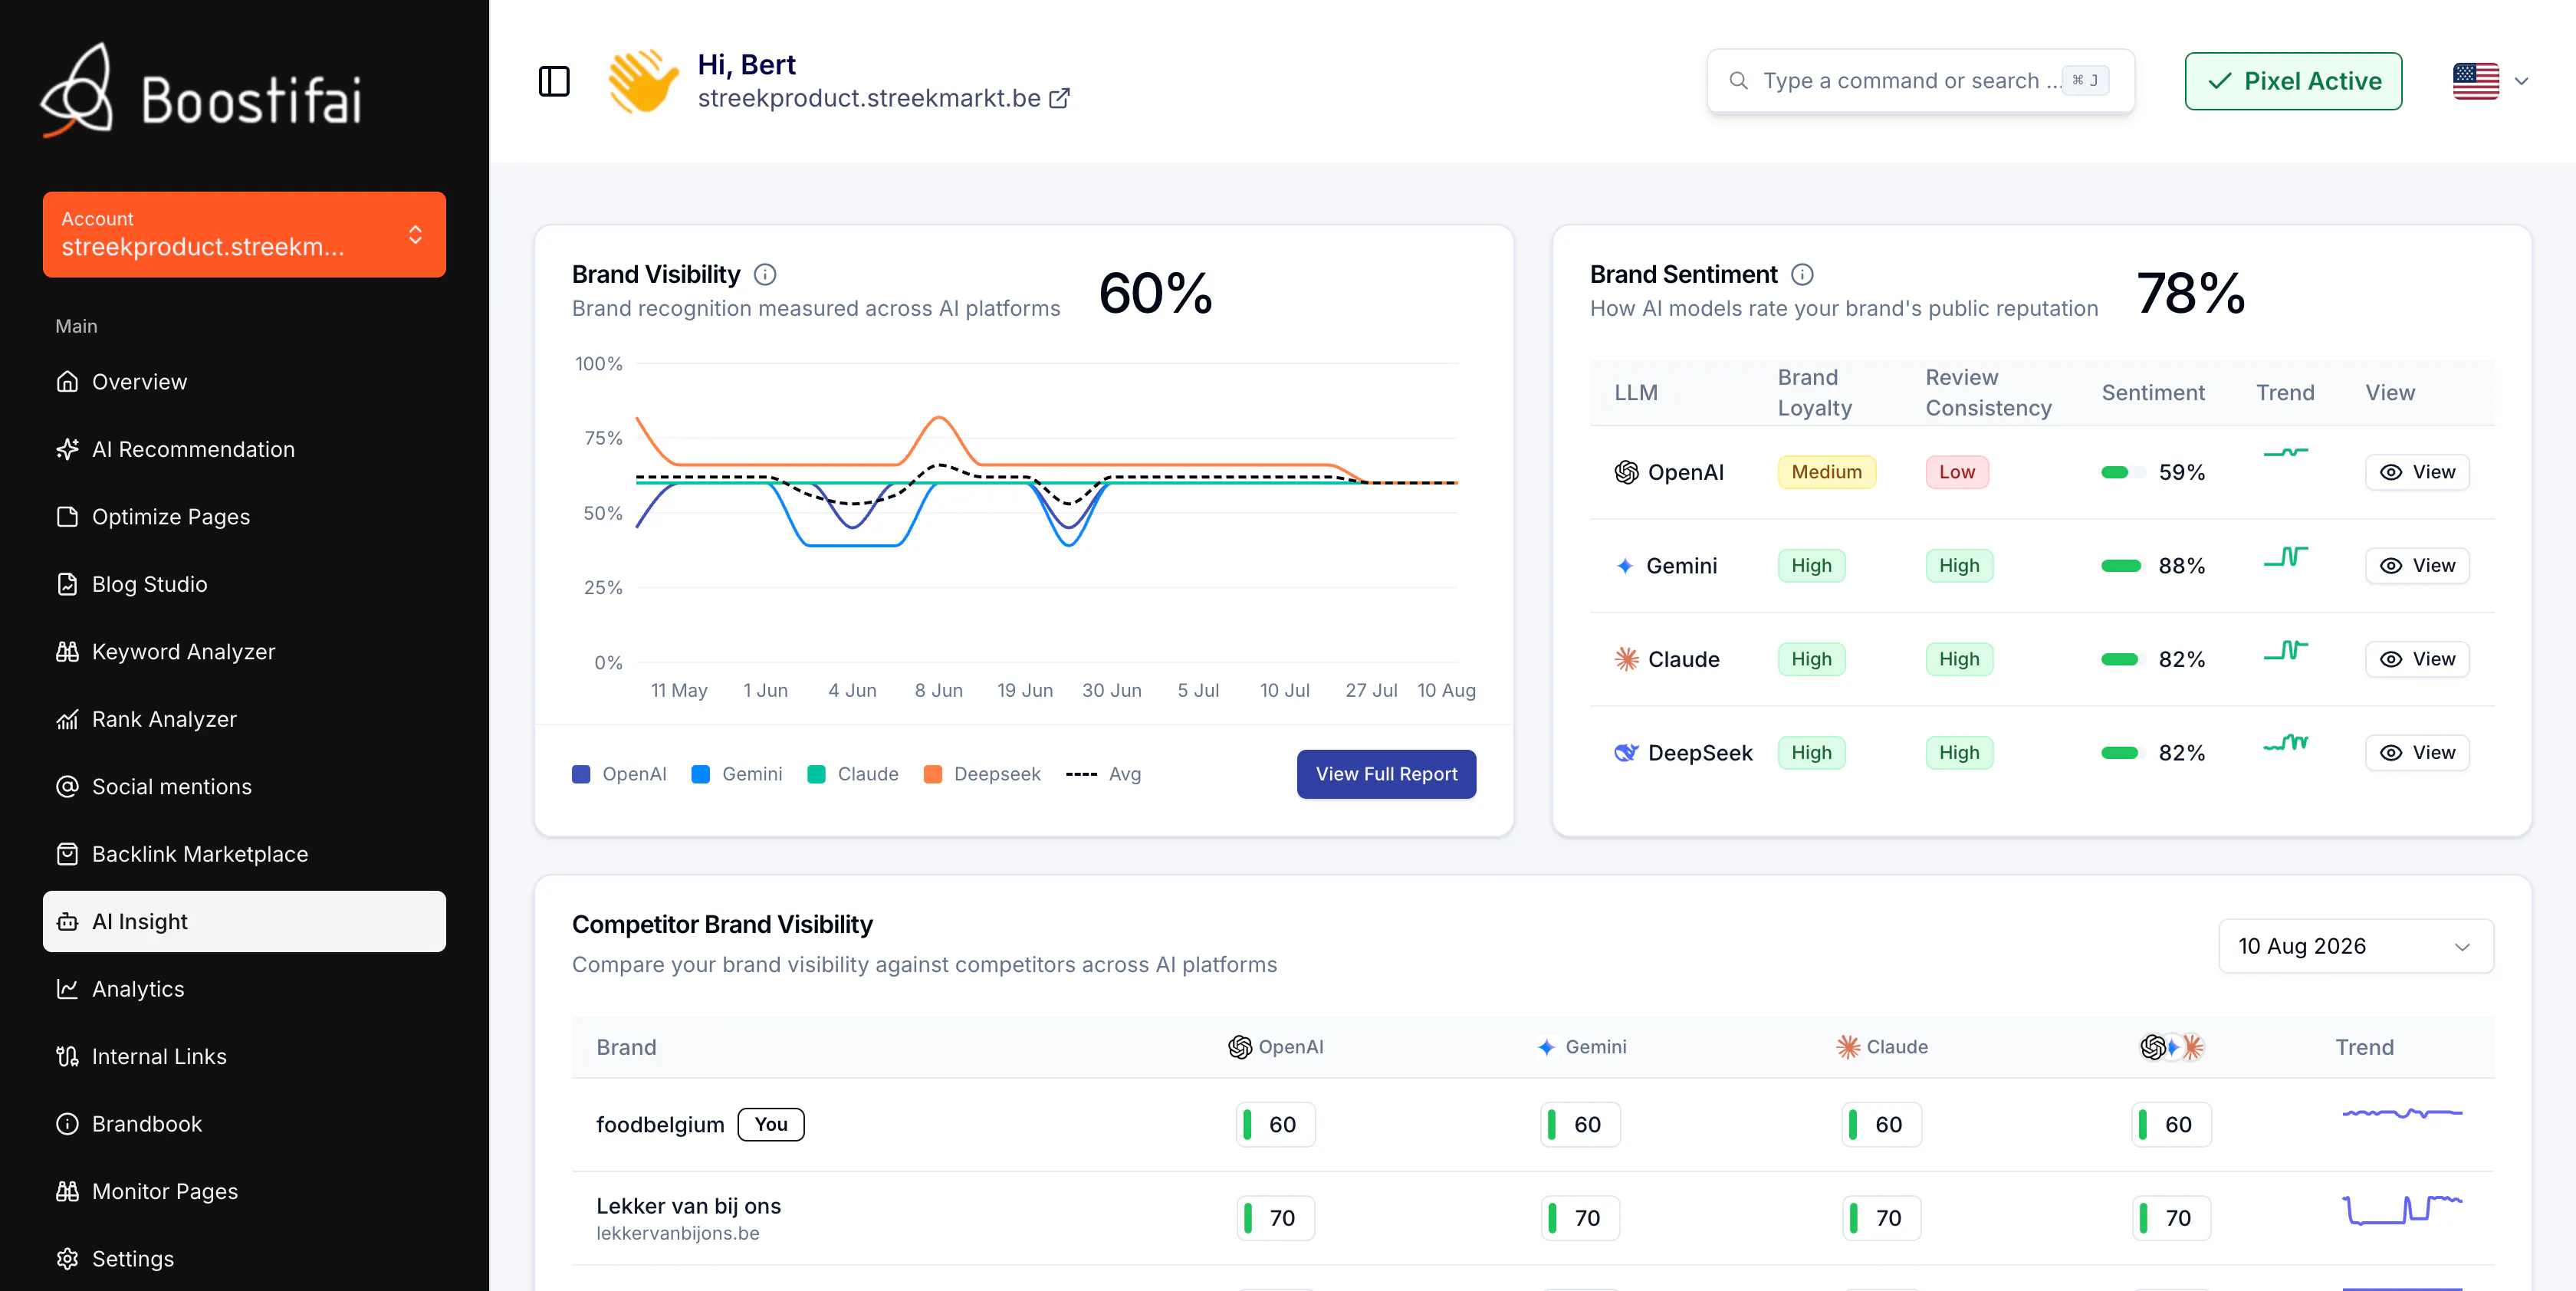Navigate to Rank Analyzer
Image resolution: width=2576 pixels, height=1291 pixels.
[x=244, y=719]
